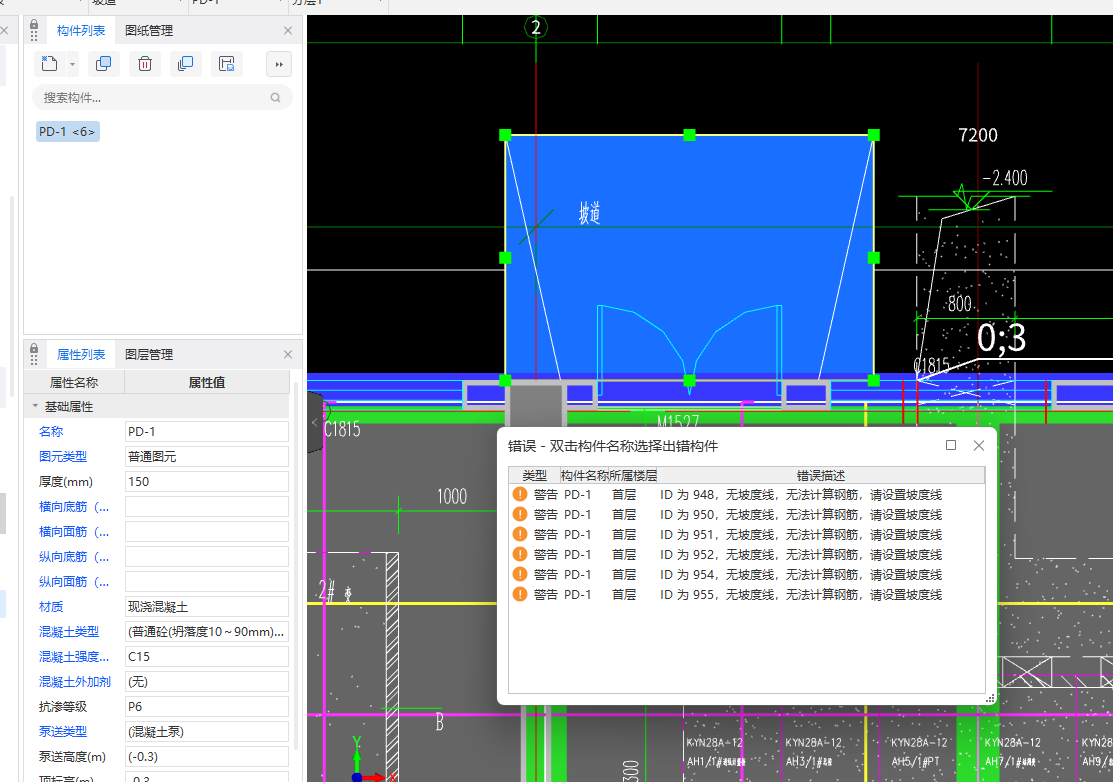Click the copy component icon
Screen dimensions: 1113x782
pyautogui.click(x=103, y=65)
